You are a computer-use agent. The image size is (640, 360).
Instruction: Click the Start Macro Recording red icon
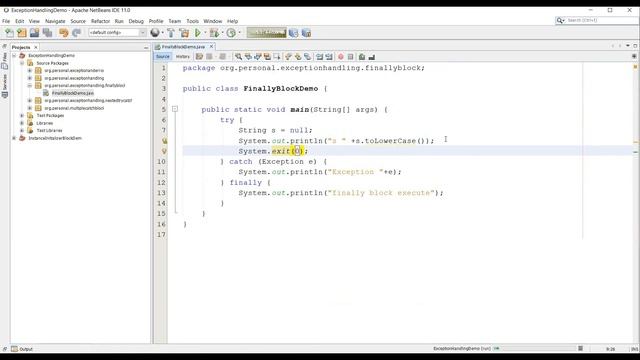tap(341, 57)
